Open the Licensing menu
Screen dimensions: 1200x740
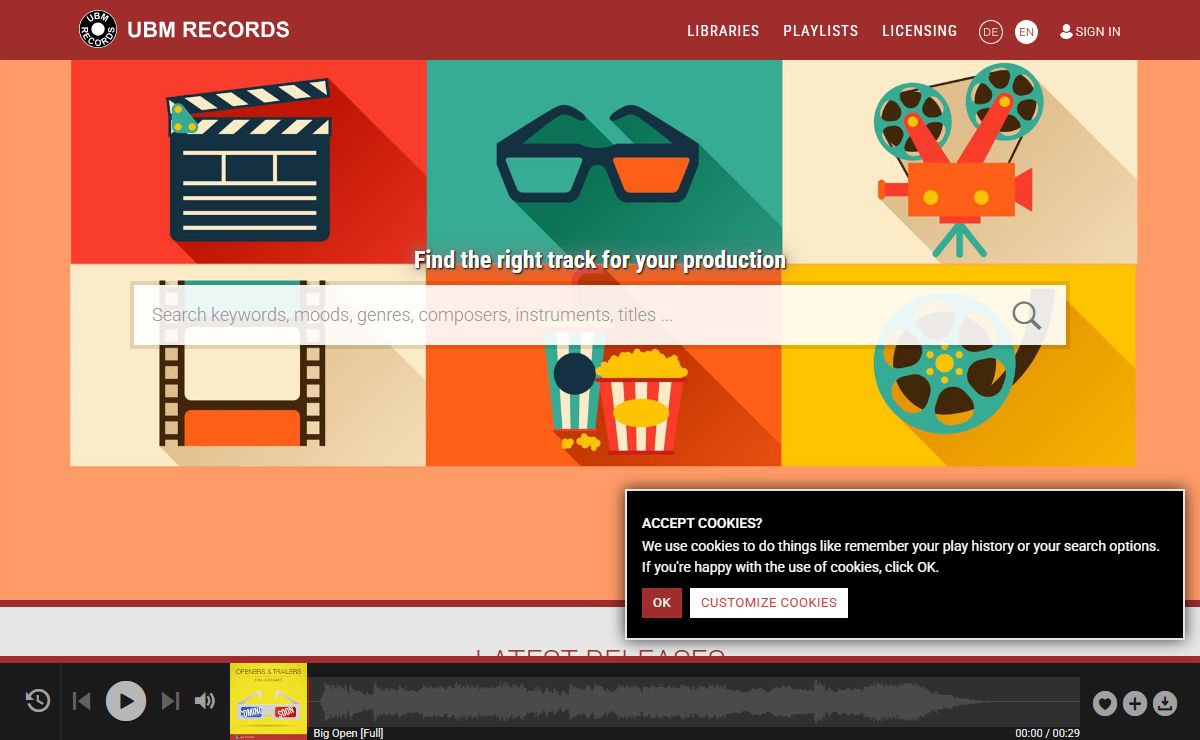coord(920,31)
